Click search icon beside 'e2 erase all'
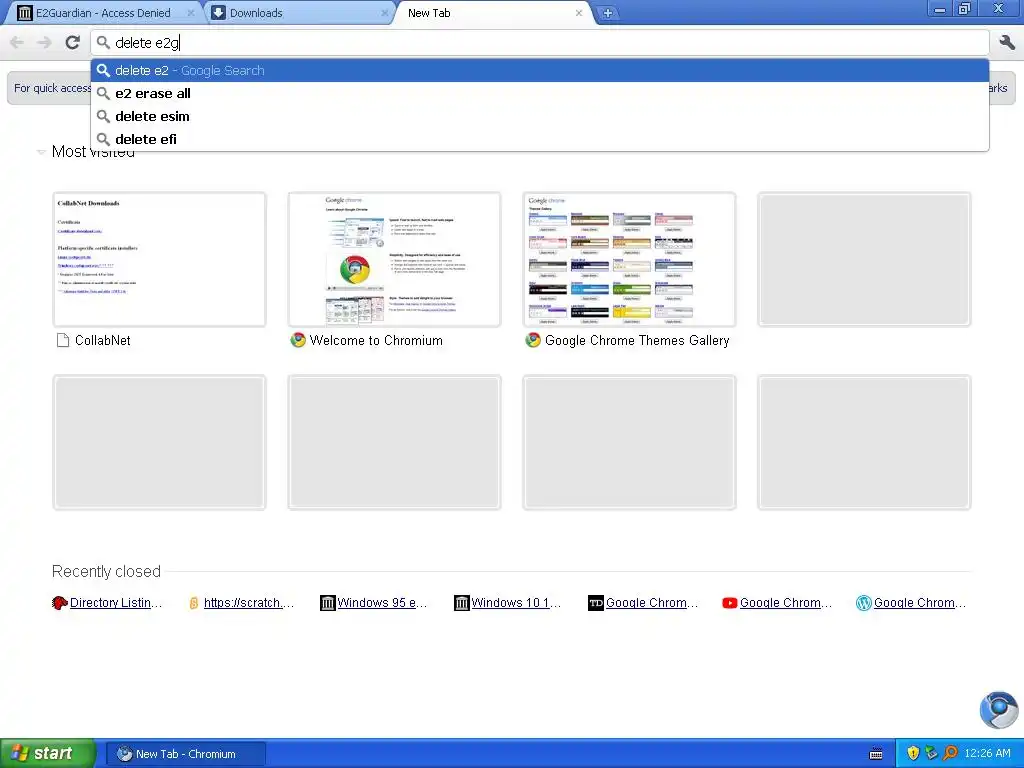The width and height of the screenshot is (1024, 768). [x=103, y=93]
